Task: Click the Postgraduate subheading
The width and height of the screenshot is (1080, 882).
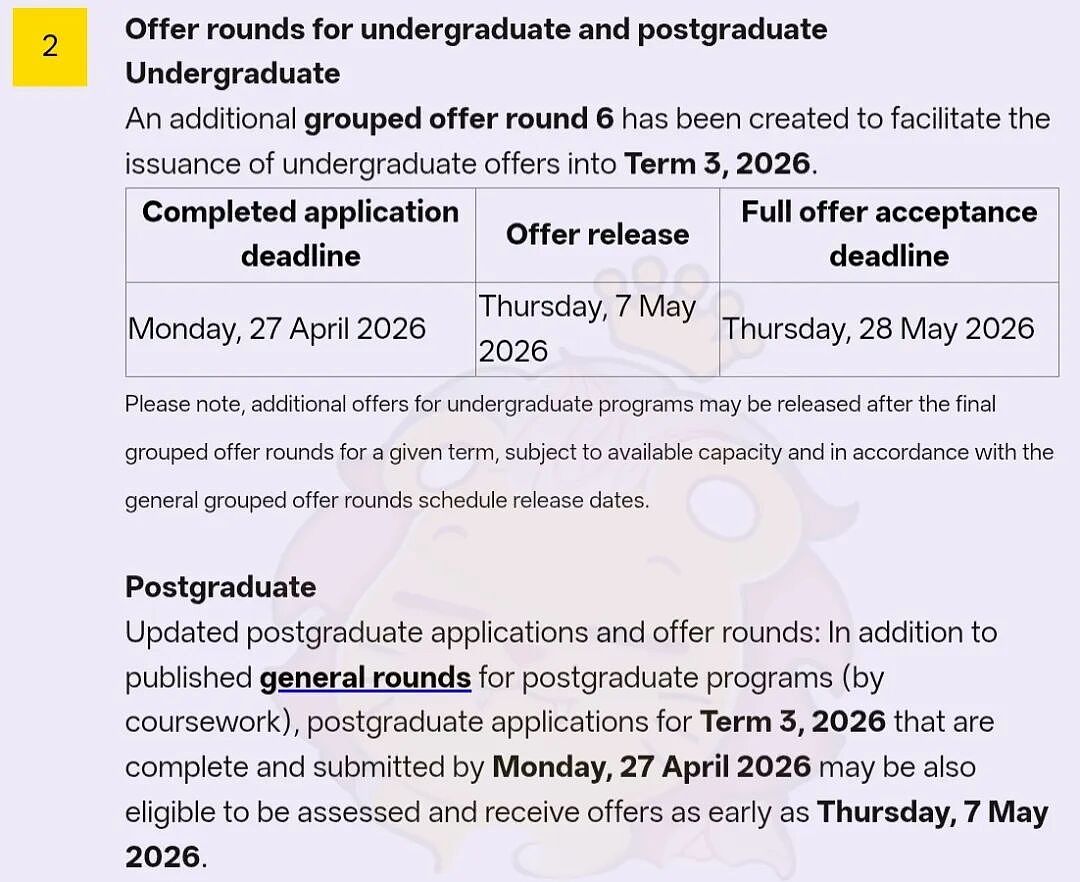Action: tap(220, 587)
